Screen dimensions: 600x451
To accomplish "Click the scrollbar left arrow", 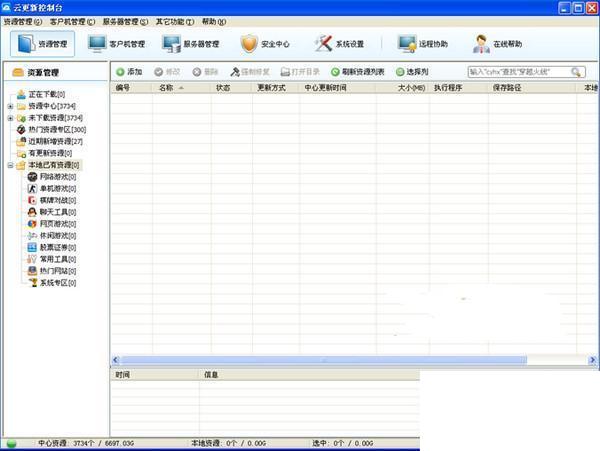I will click(116, 360).
